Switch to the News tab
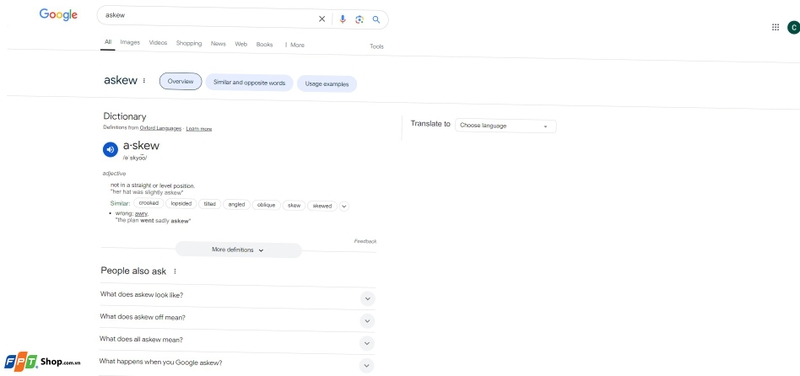The height and width of the screenshot is (376, 800). (x=218, y=44)
